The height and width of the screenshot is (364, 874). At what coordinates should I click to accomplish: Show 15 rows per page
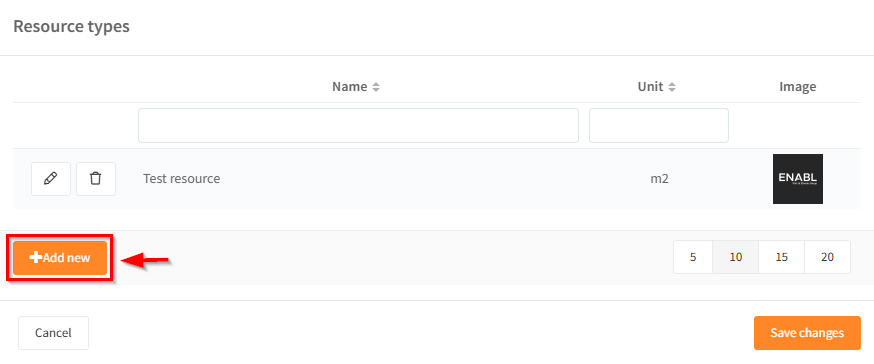tap(781, 257)
